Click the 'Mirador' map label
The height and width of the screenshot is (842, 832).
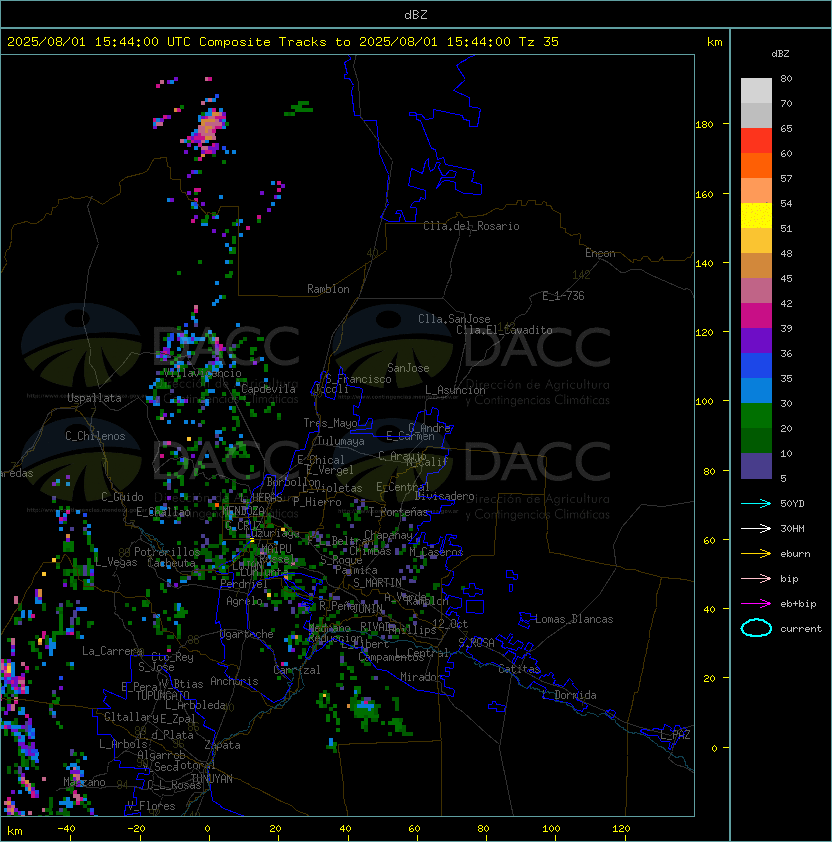pos(421,677)
